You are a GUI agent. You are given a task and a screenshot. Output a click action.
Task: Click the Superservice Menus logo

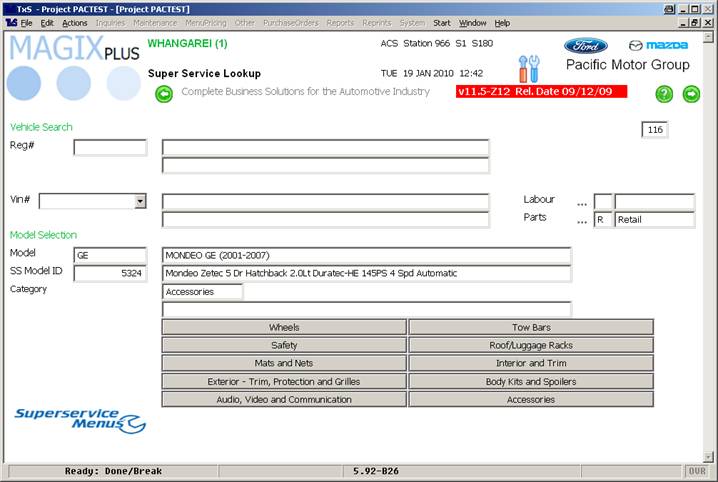pyautogui.click(x=80, y=420)
